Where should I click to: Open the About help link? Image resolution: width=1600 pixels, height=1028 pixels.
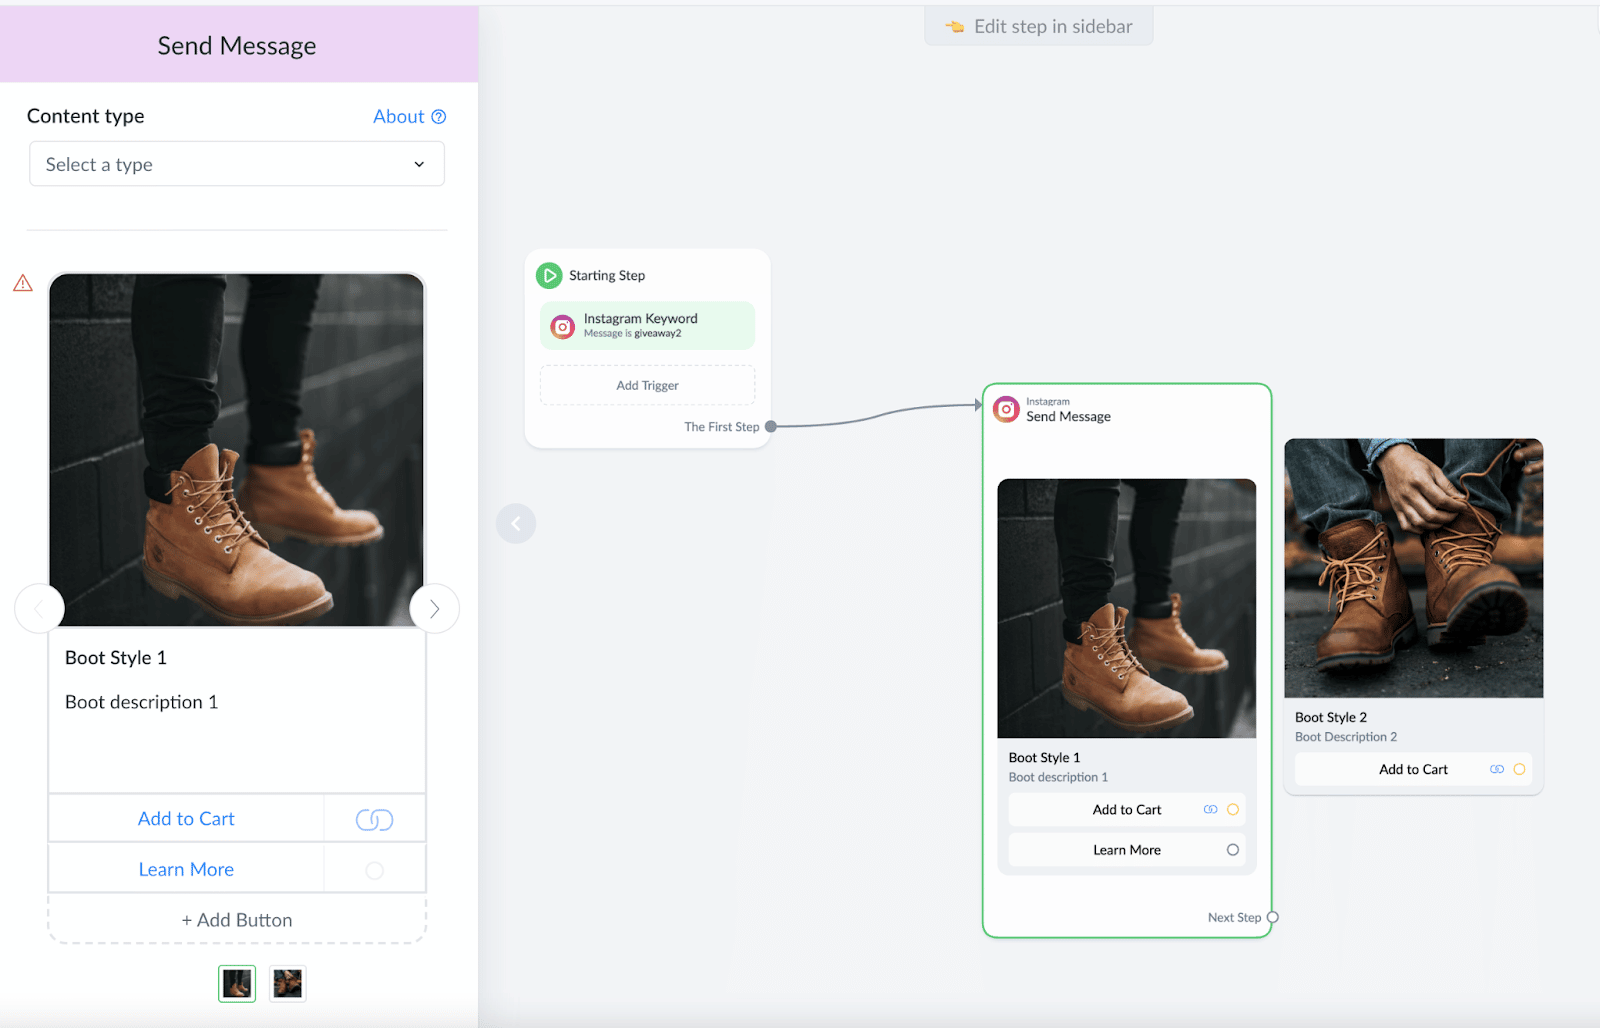pos(409,116)
